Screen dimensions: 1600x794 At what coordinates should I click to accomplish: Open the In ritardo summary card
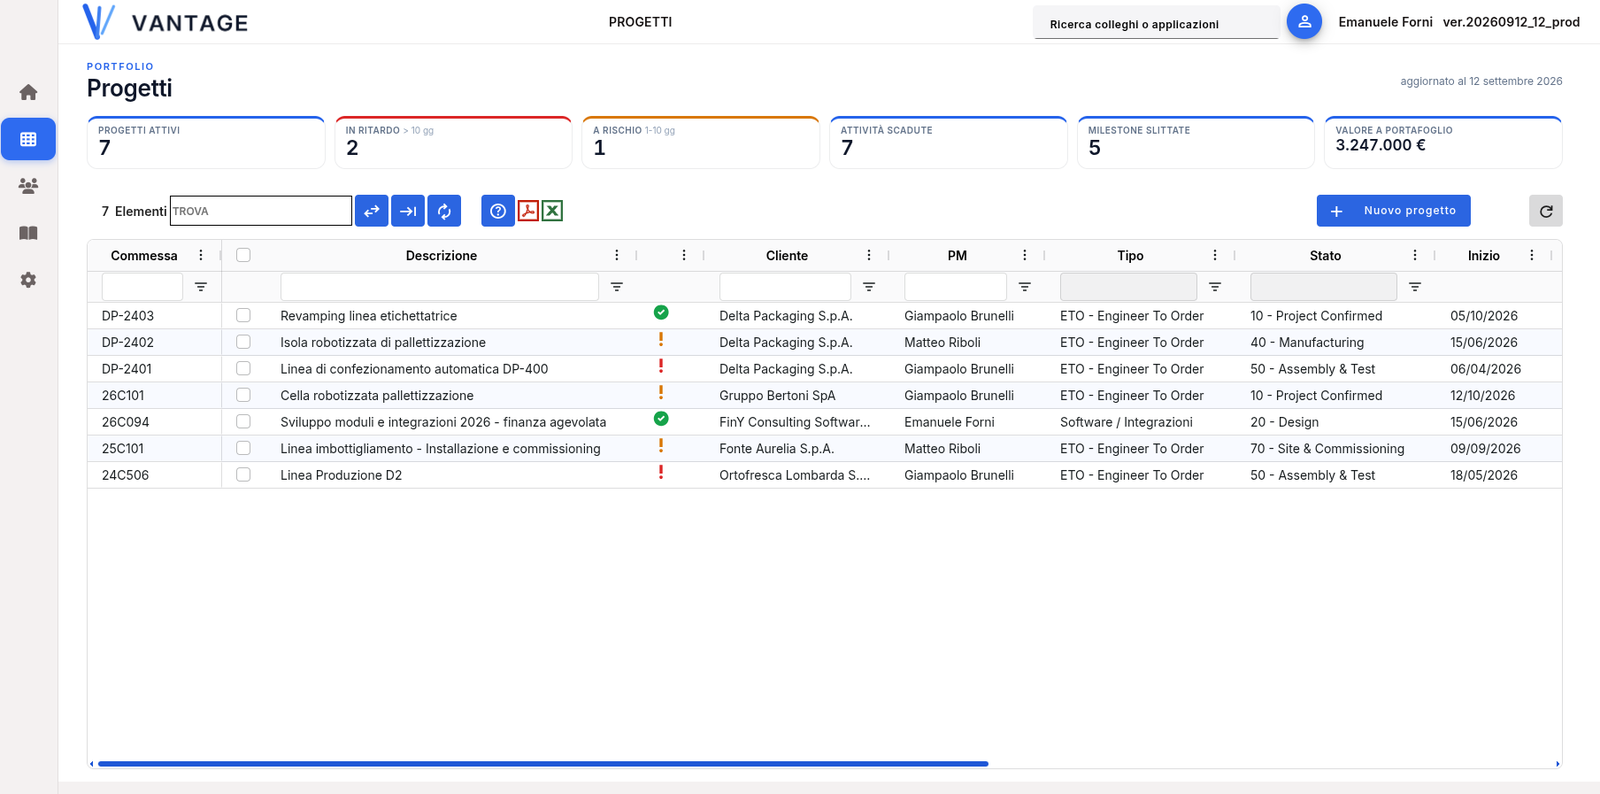(453, 143)
